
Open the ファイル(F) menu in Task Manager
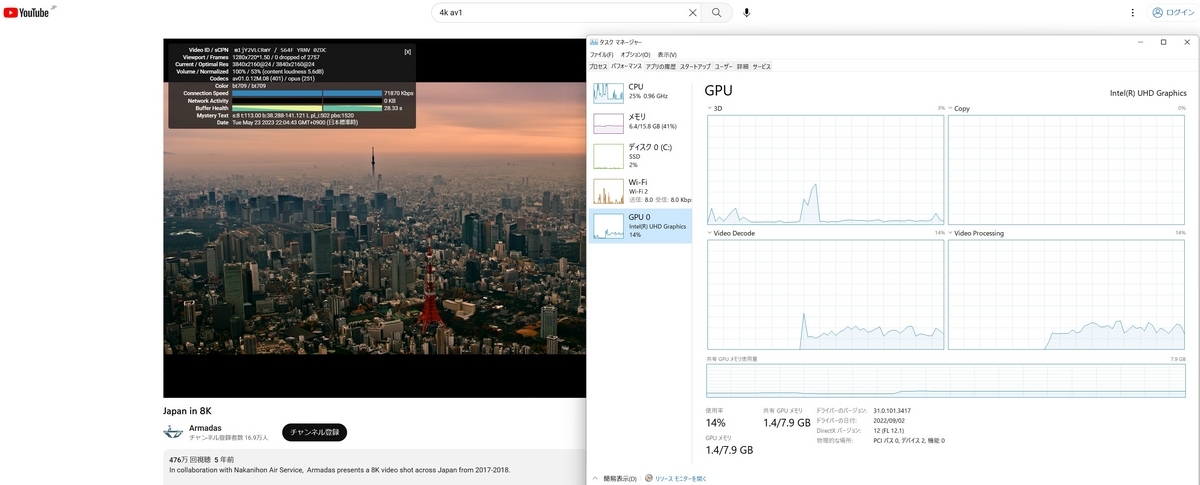point(603,54)
